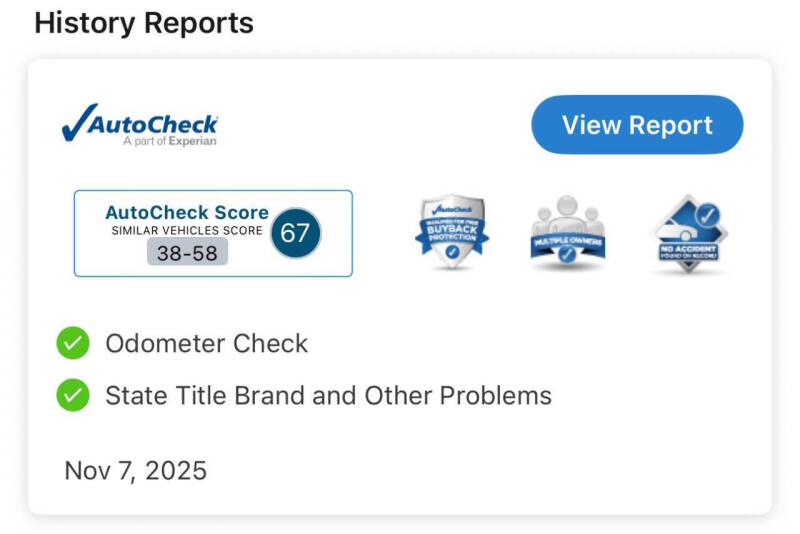Click the 'A part of Experian' tagline
The height and width of the screenshot is (534, 800).
tap(169, 142)
